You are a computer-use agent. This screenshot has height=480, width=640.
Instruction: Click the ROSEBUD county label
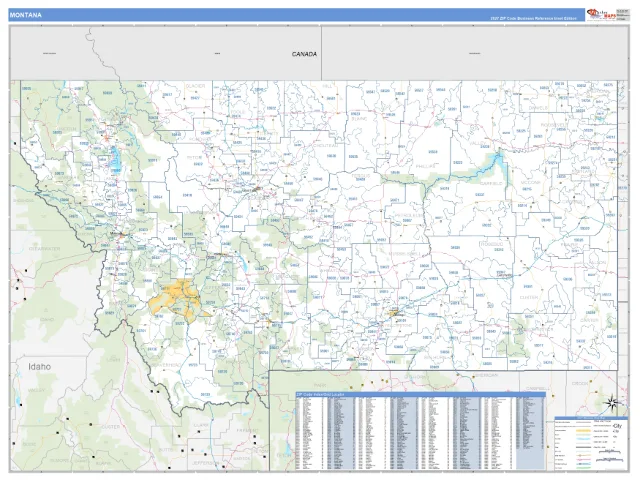[x=491, y=243]
